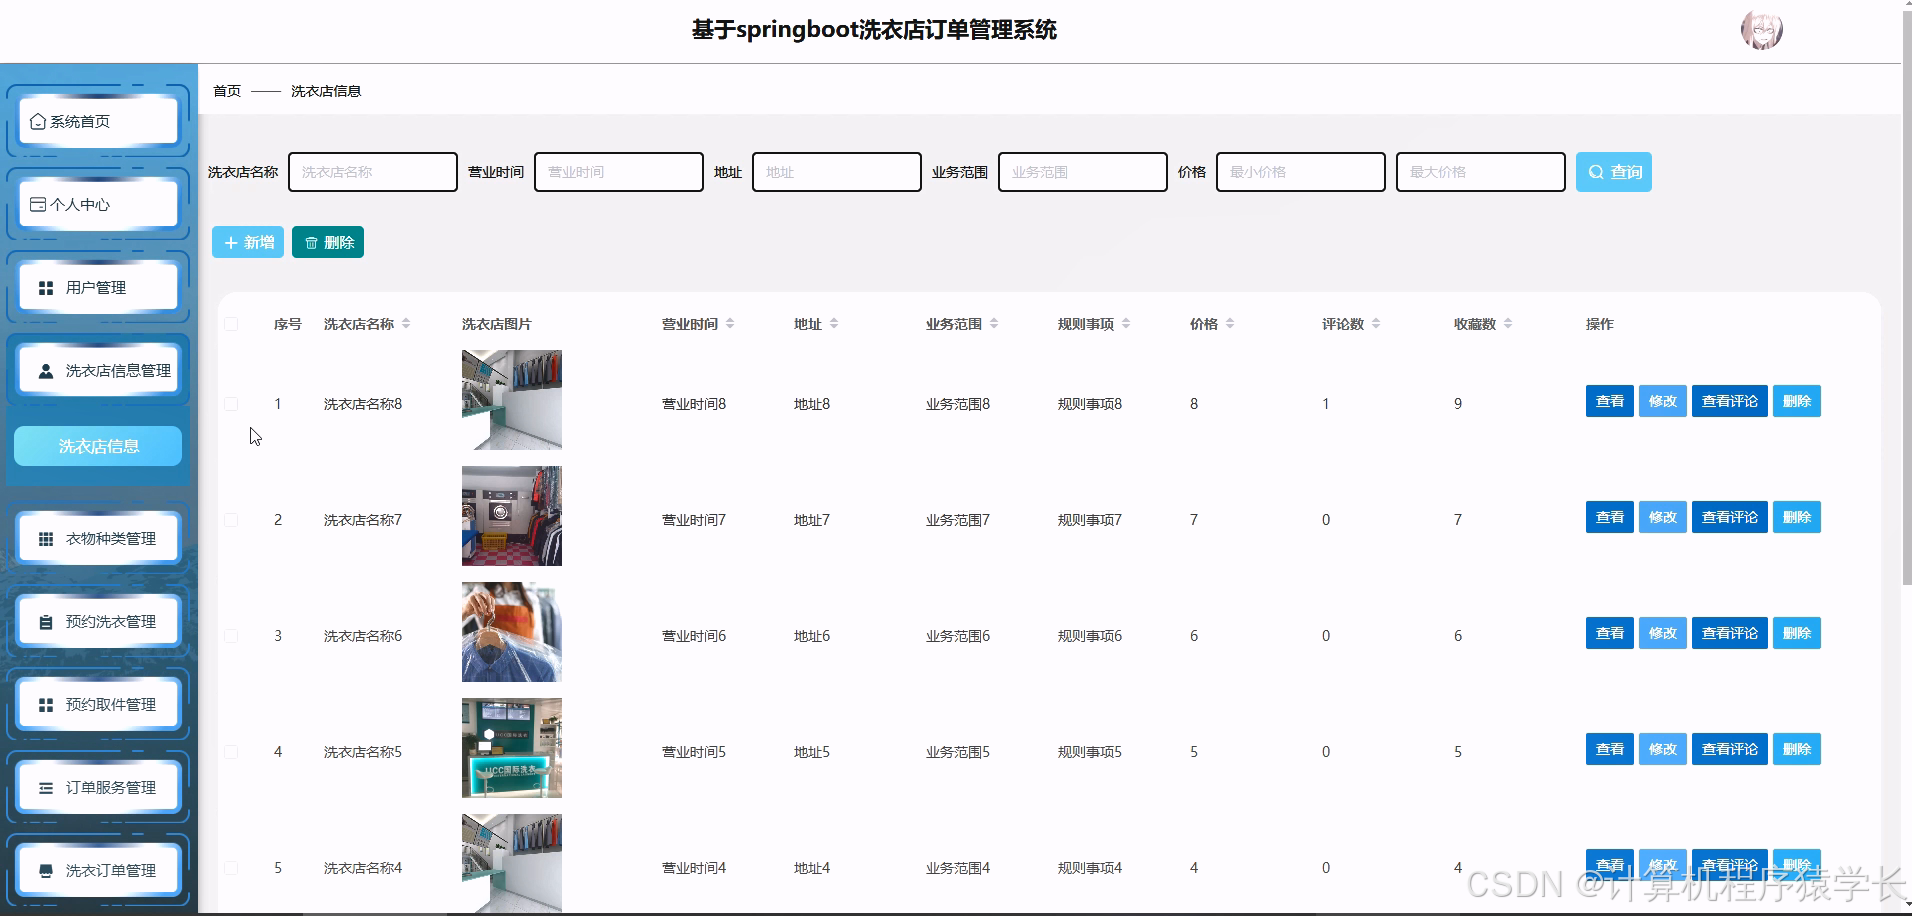The width and height of the screenshot is (1912, 916).
Task: Tick the checkbox for row 洗衣店名称4
Action: [231, 868]
